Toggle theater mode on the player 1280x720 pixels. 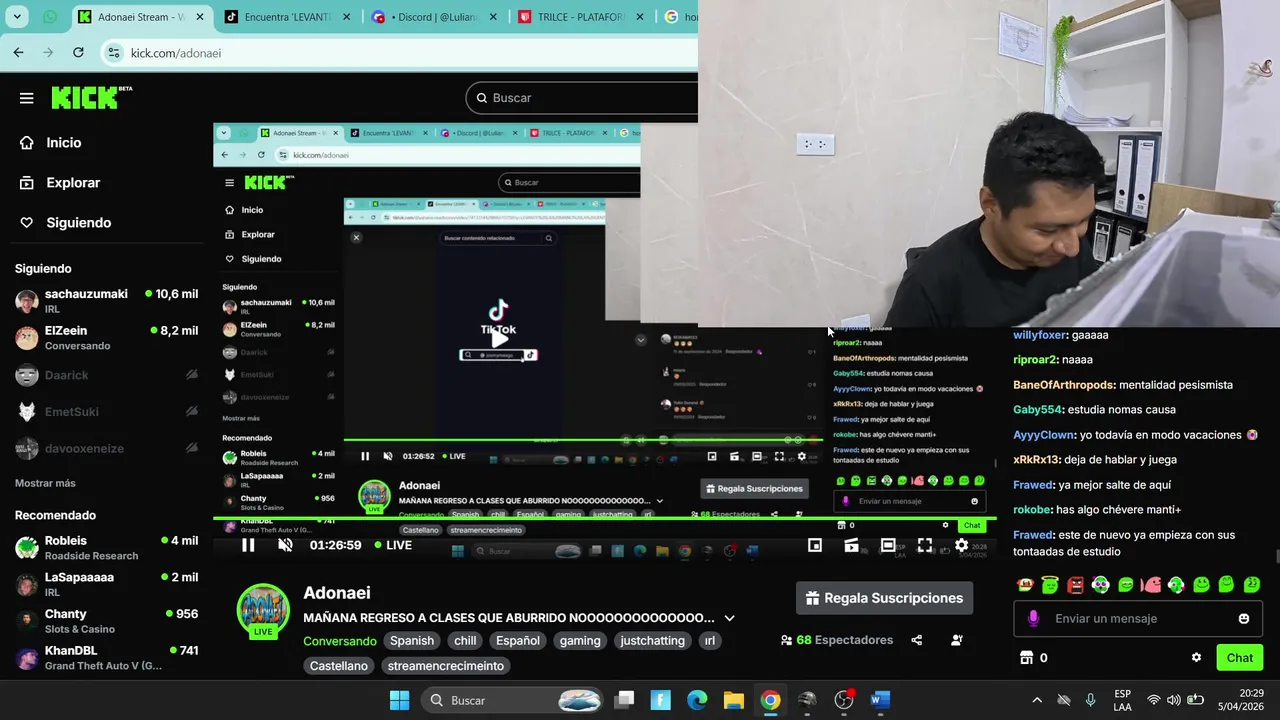(x=888, y=545)
